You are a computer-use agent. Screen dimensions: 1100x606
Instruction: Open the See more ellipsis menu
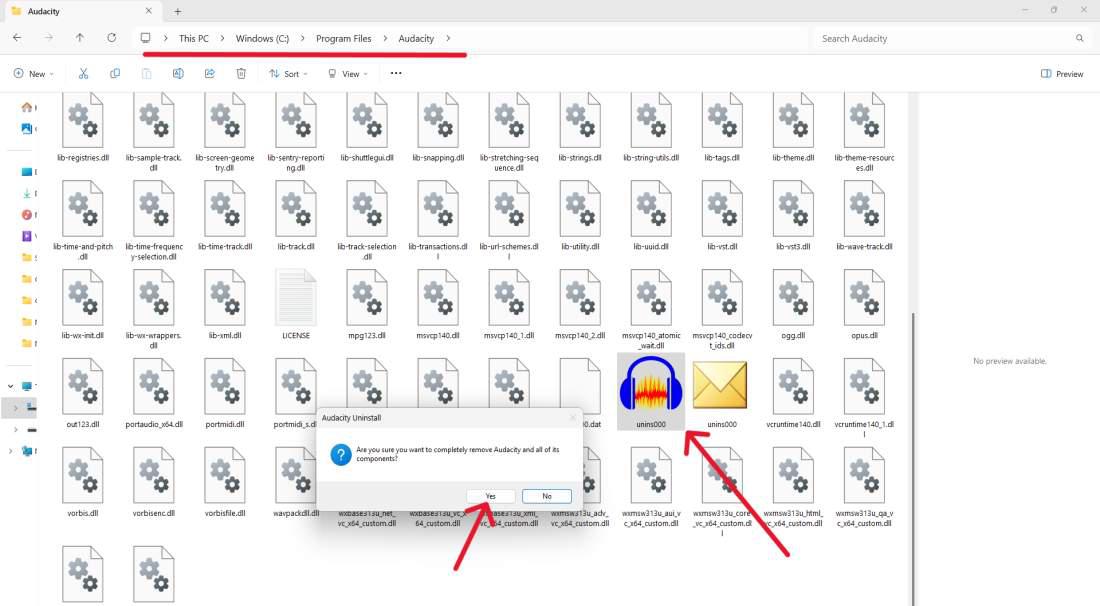pos(396,73)
